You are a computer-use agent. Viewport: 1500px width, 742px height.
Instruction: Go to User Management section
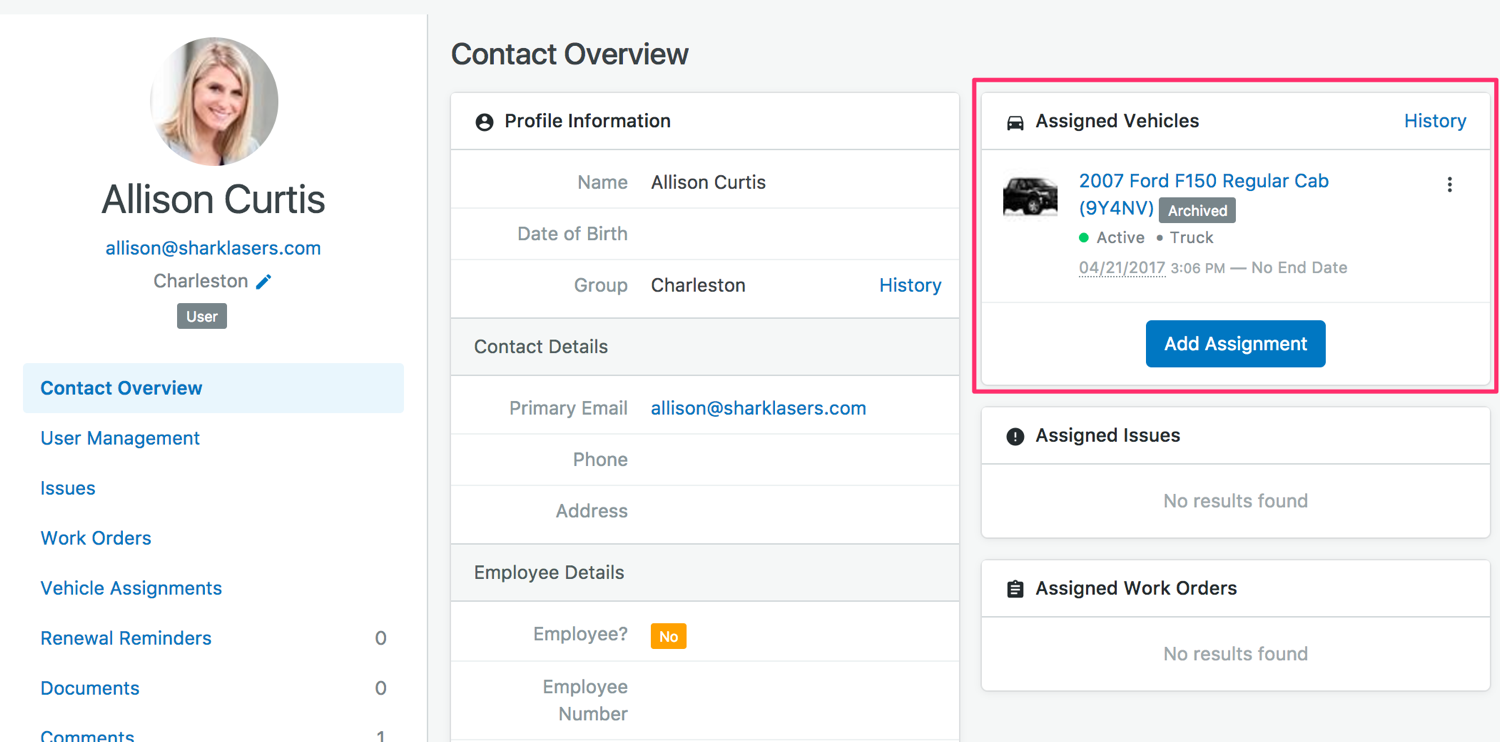click(120, 438)
